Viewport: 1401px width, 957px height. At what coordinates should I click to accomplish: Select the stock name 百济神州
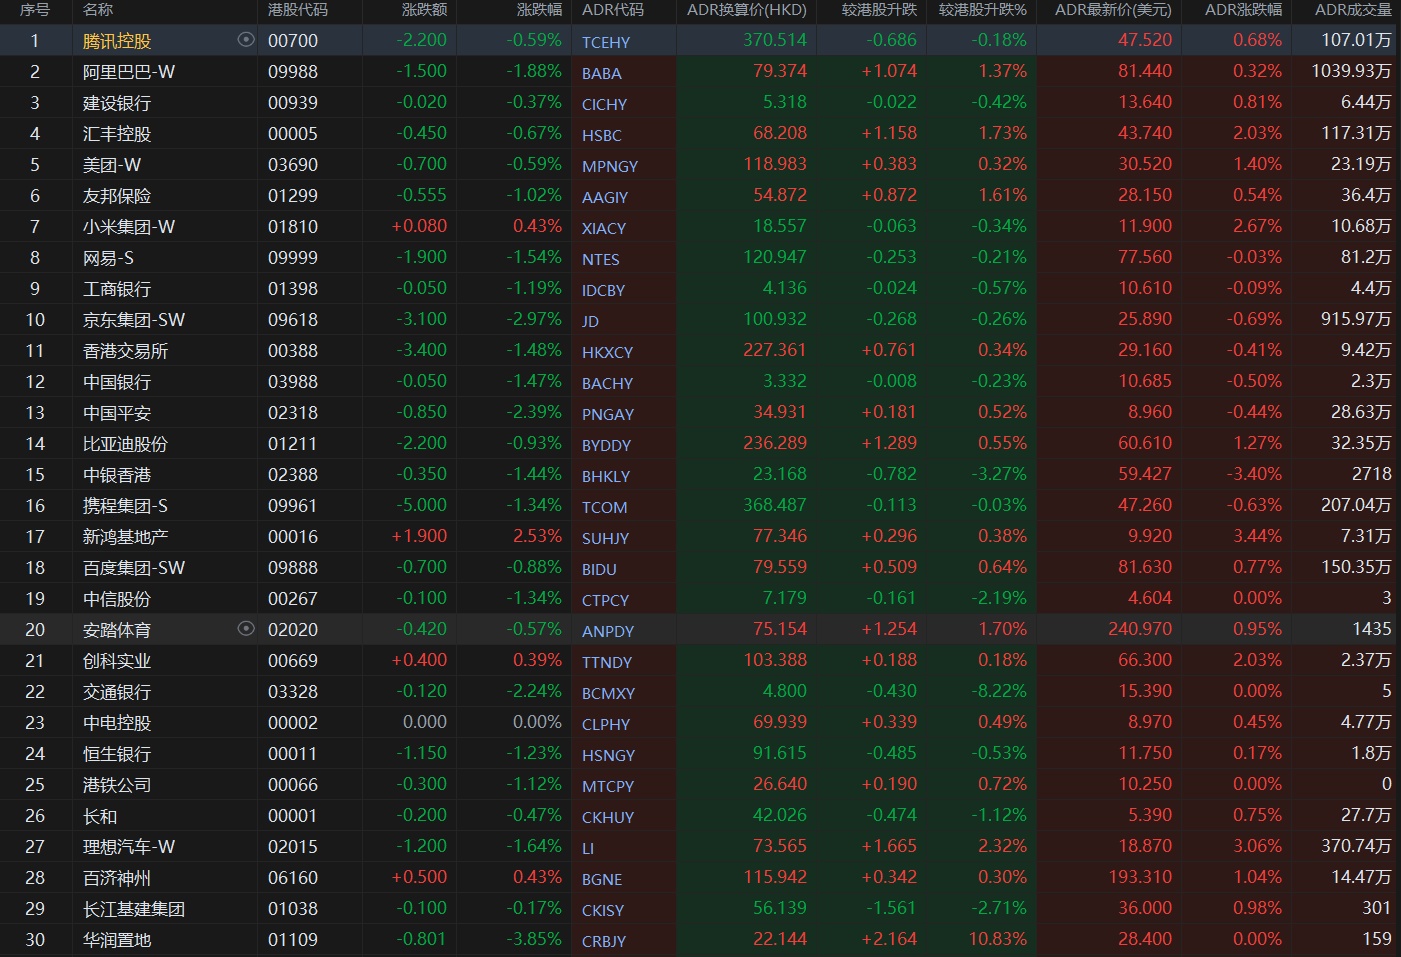[x=117, y=878]
